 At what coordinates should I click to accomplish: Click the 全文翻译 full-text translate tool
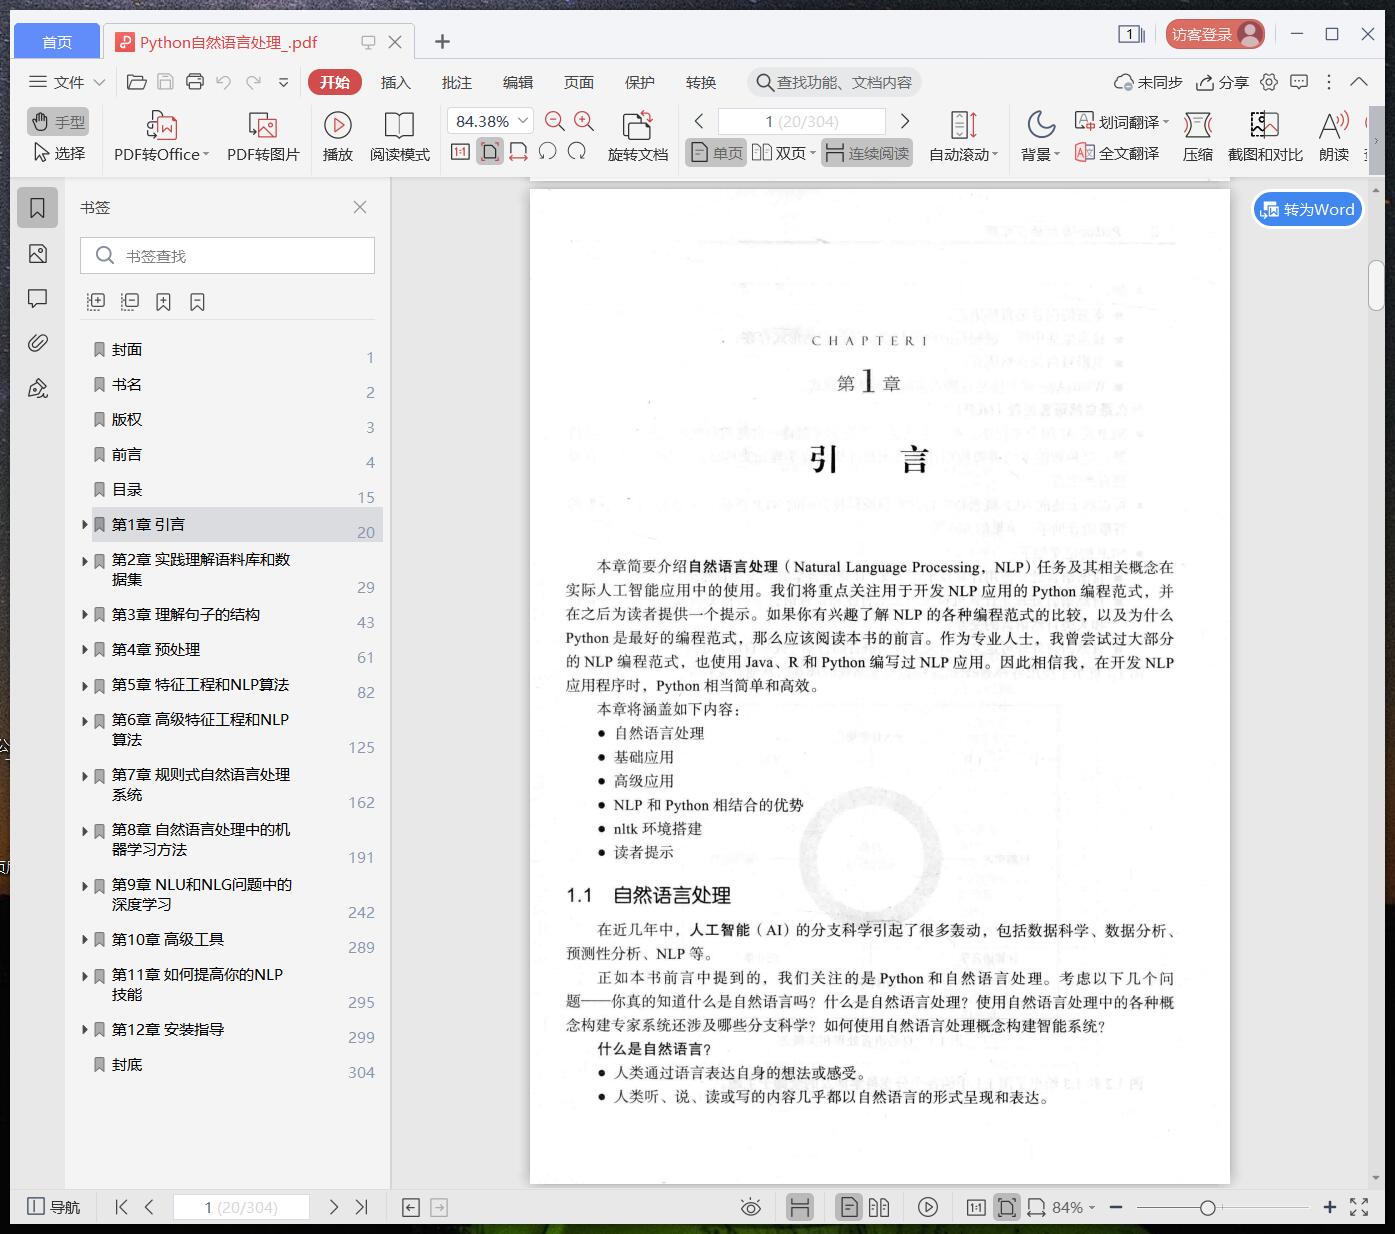[x=1117, y=153]
